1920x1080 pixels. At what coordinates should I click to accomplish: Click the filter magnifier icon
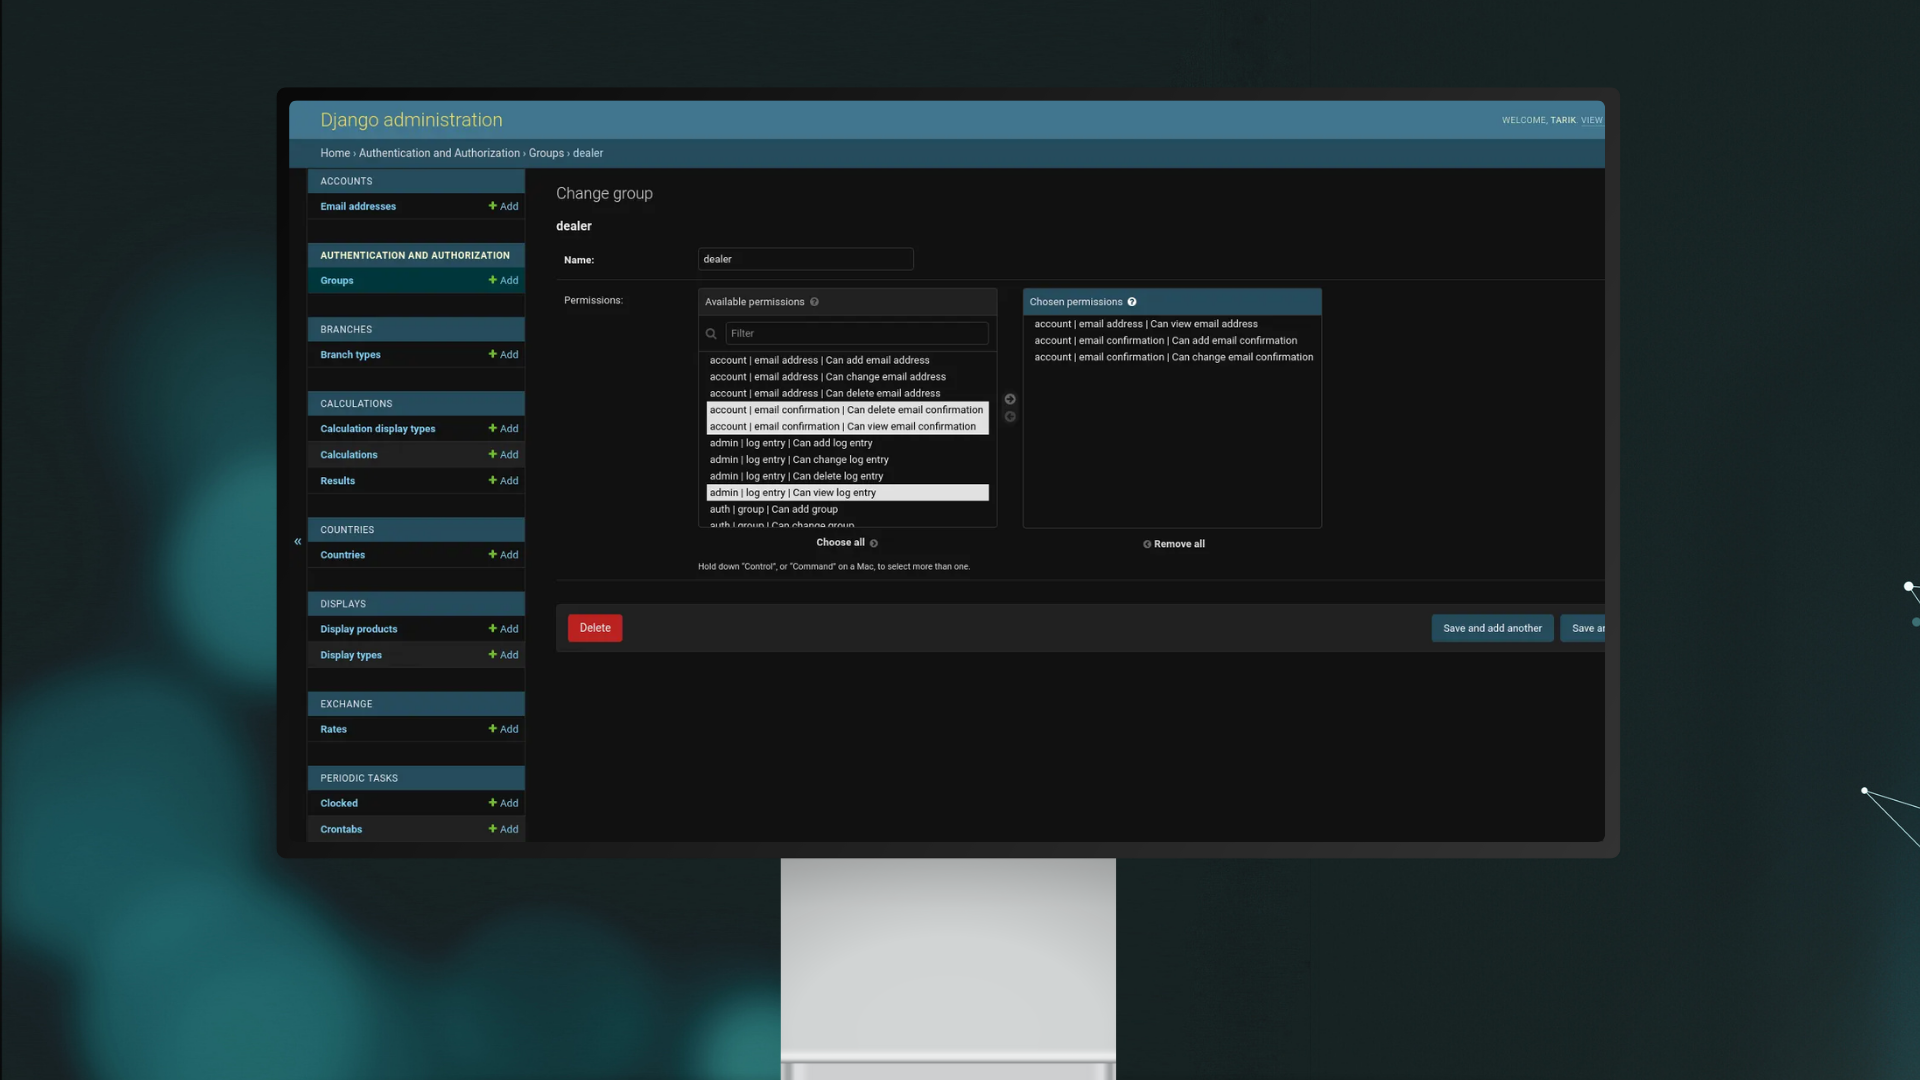(x=711, y=334)
